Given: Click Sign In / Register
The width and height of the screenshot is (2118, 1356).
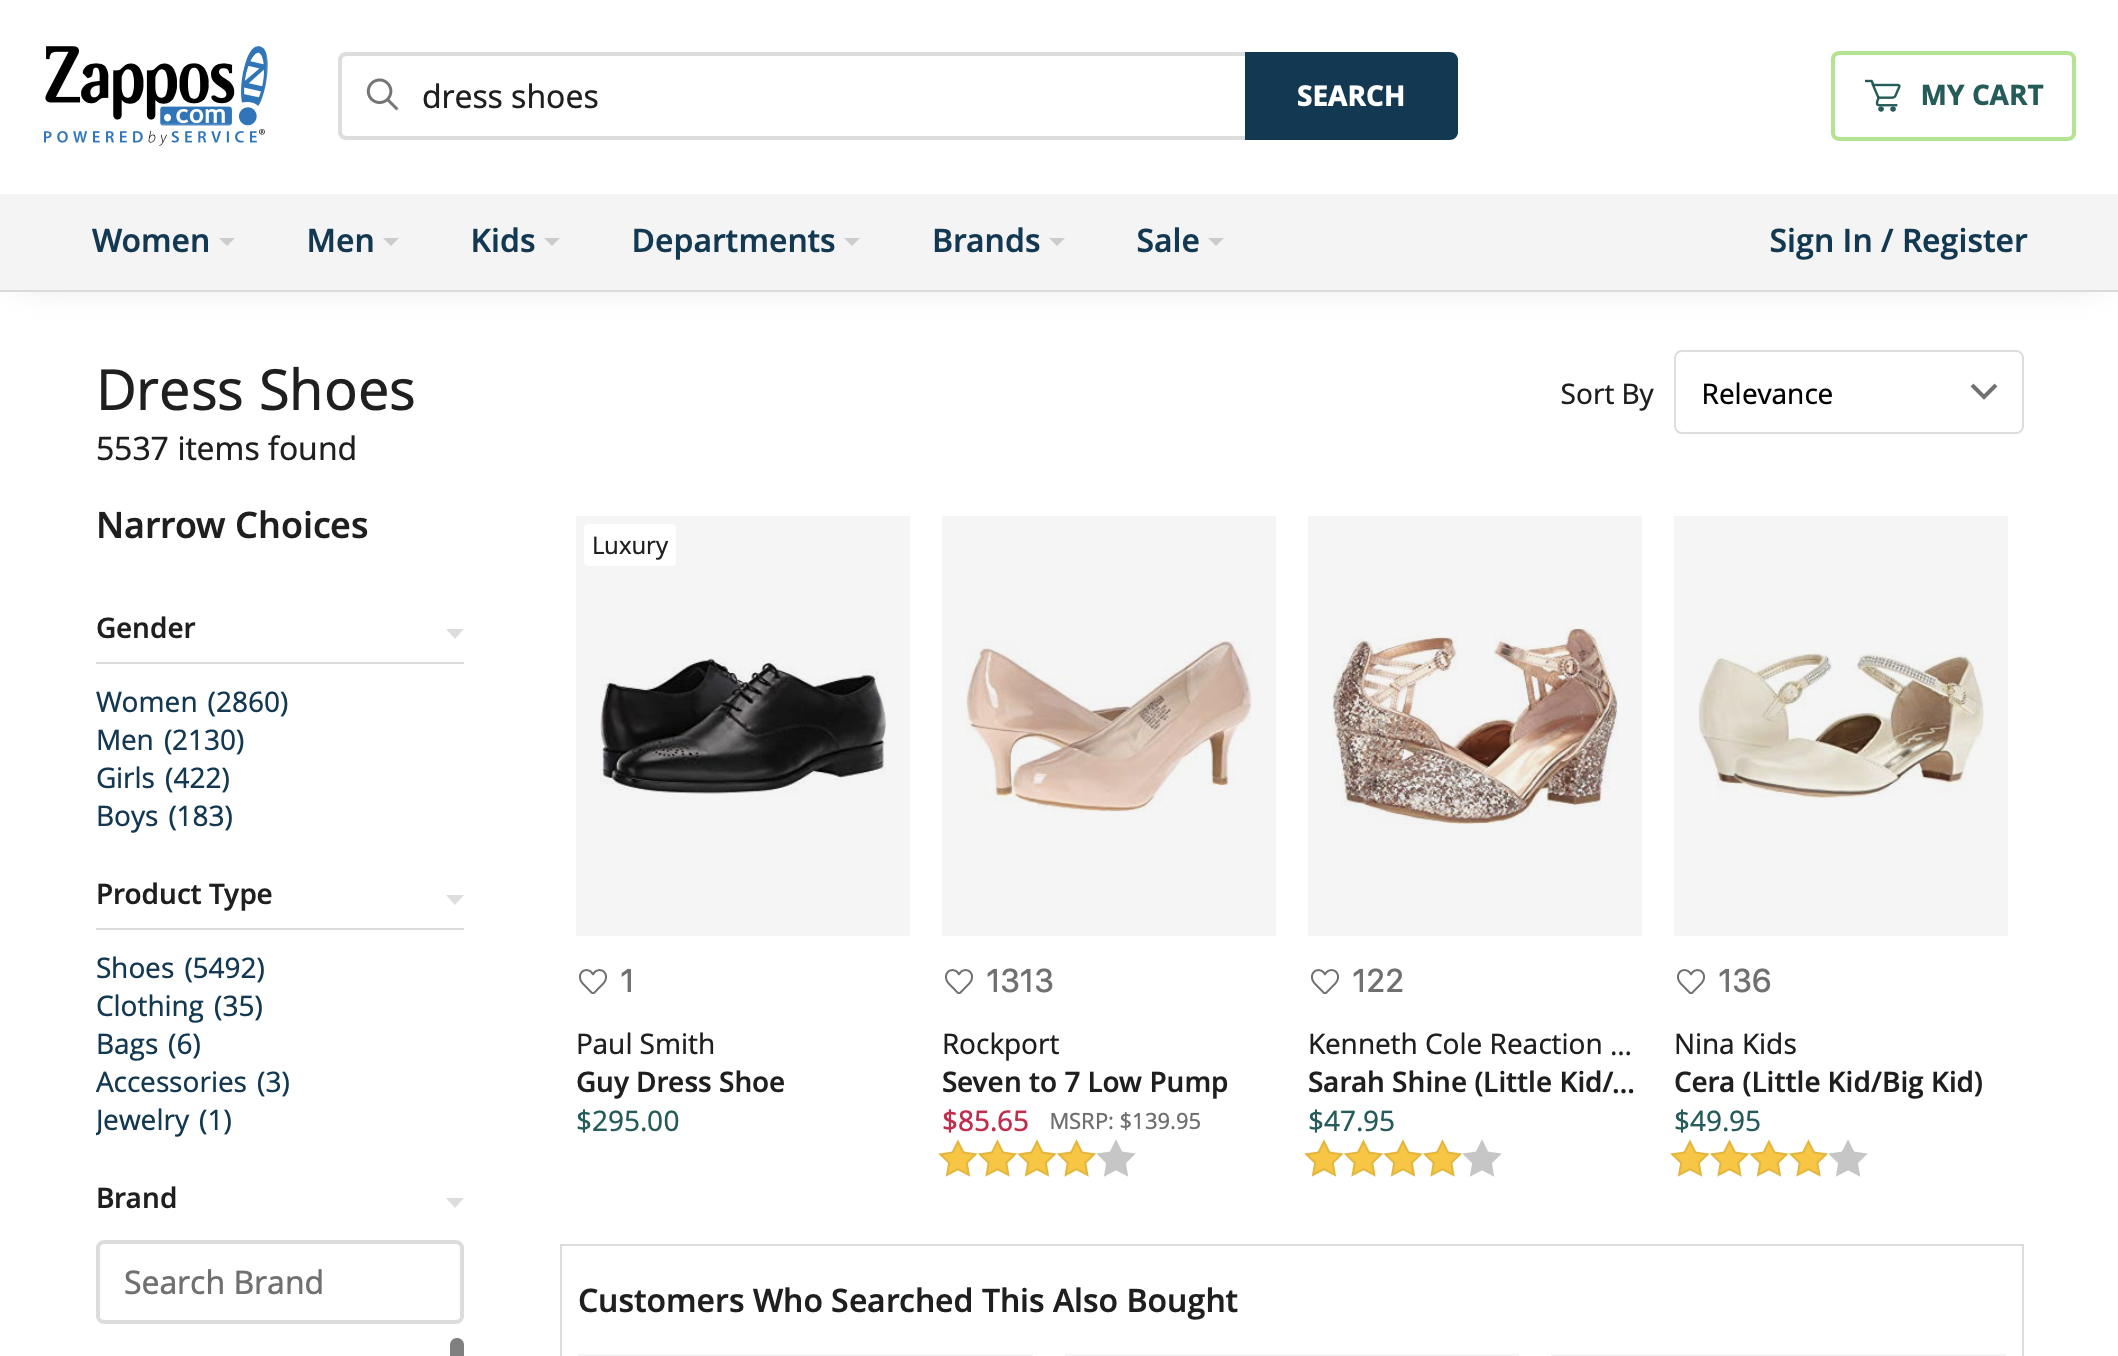Looking at the screenshot, I should 1898,241.
